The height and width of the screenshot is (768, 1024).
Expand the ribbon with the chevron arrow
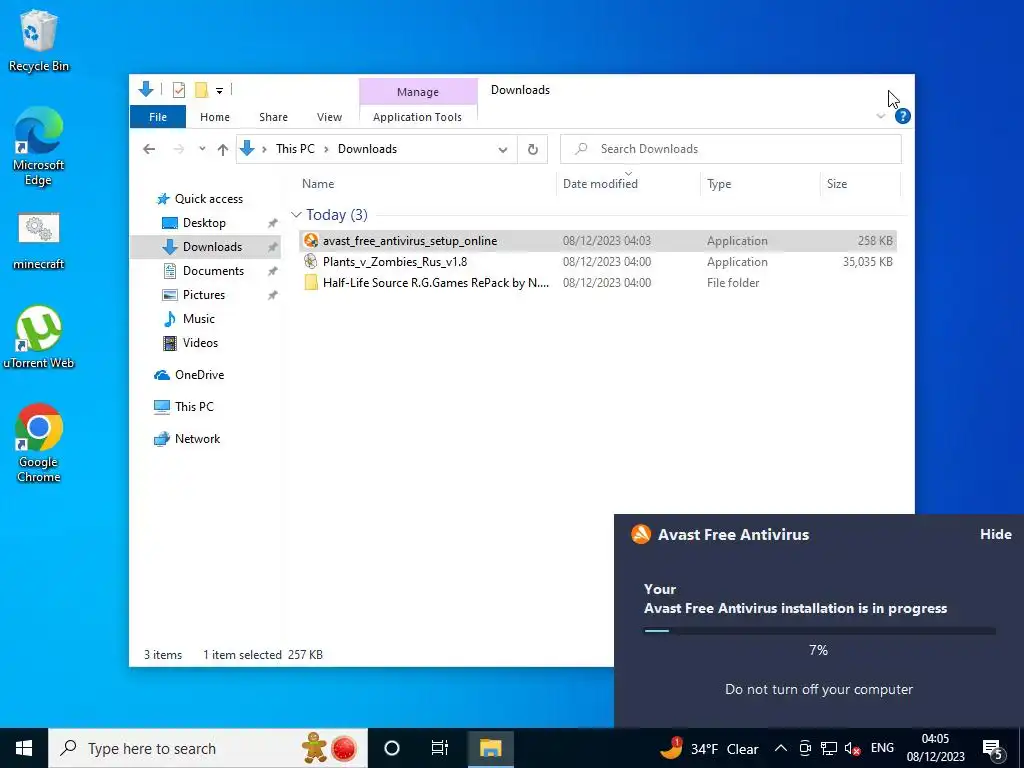point(881,116)
